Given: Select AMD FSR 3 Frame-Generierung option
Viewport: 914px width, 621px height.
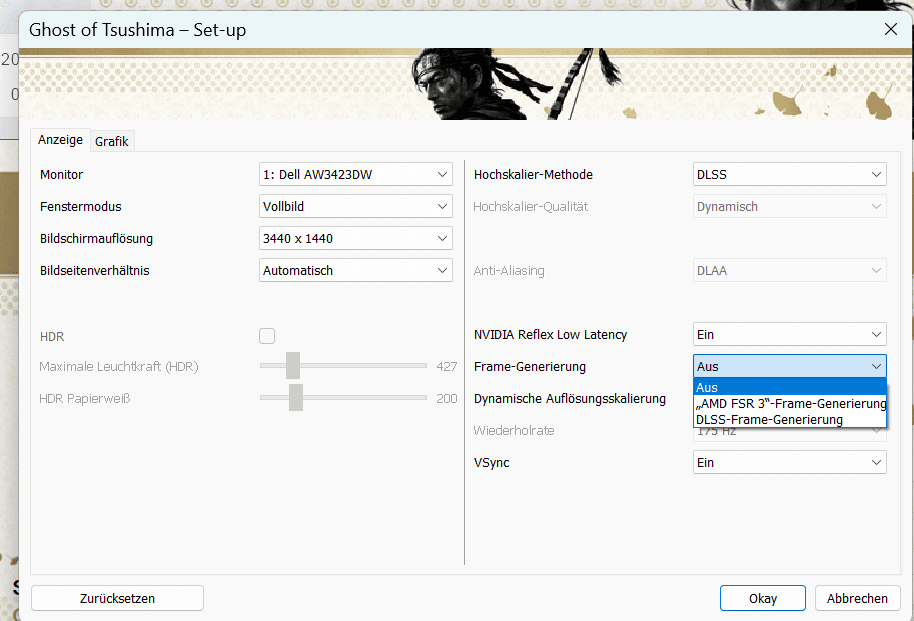Looking at the screenshot, I should (790, 404).
